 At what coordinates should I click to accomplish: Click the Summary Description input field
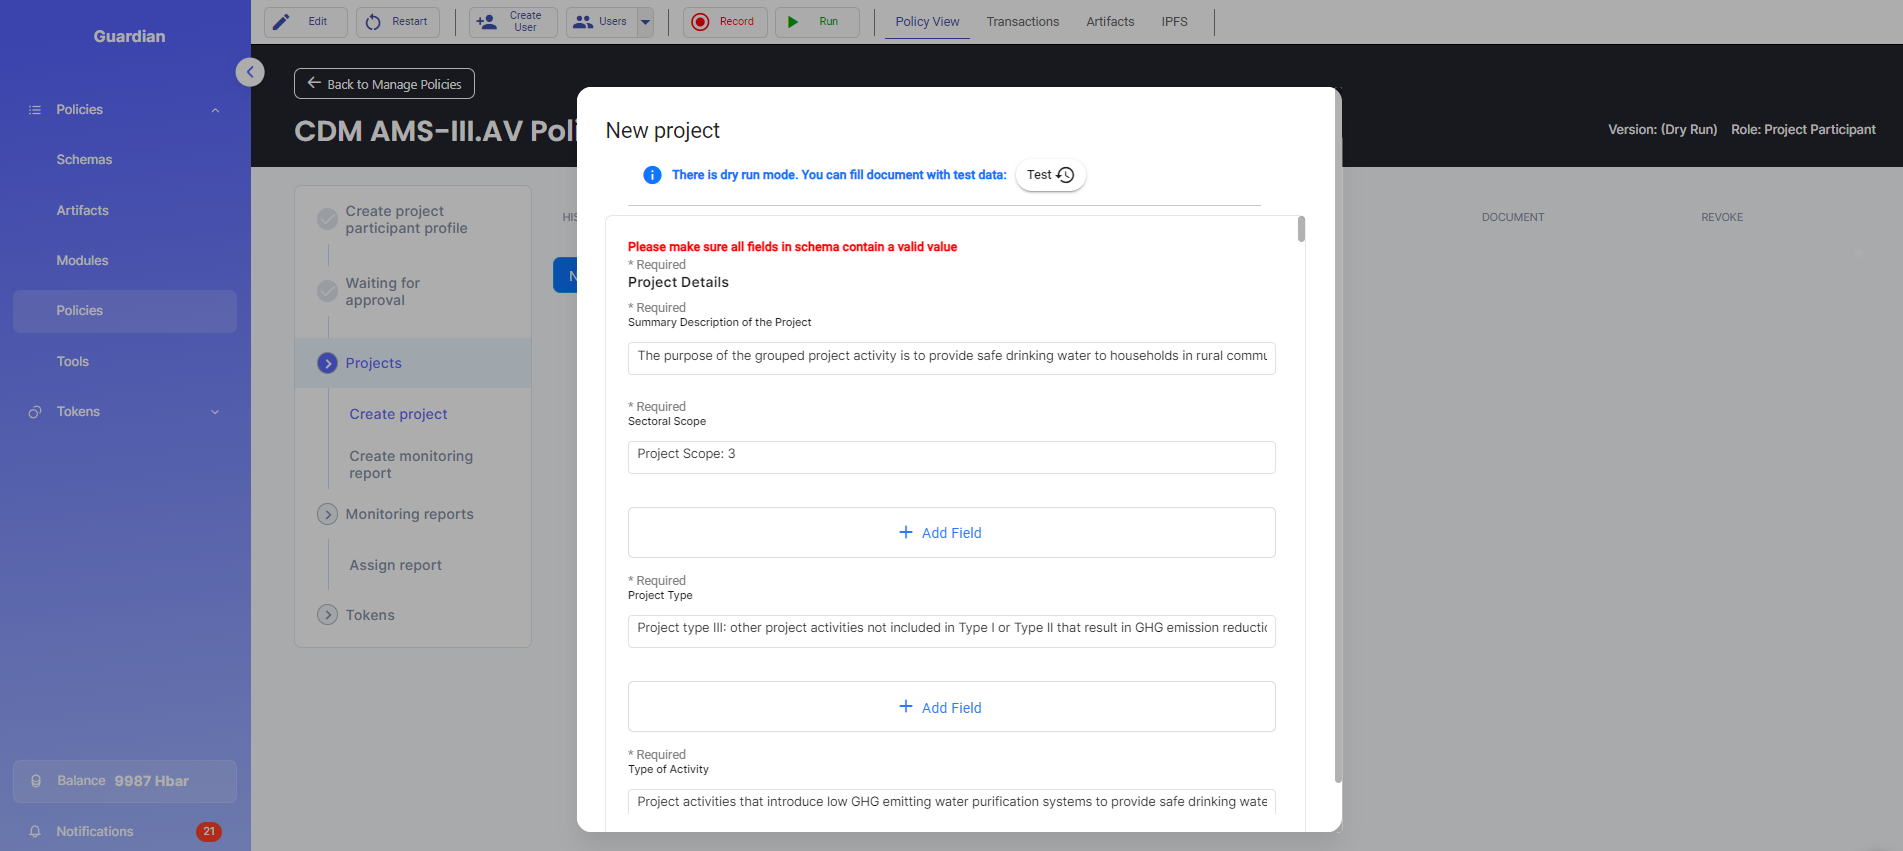click(951, 357)
